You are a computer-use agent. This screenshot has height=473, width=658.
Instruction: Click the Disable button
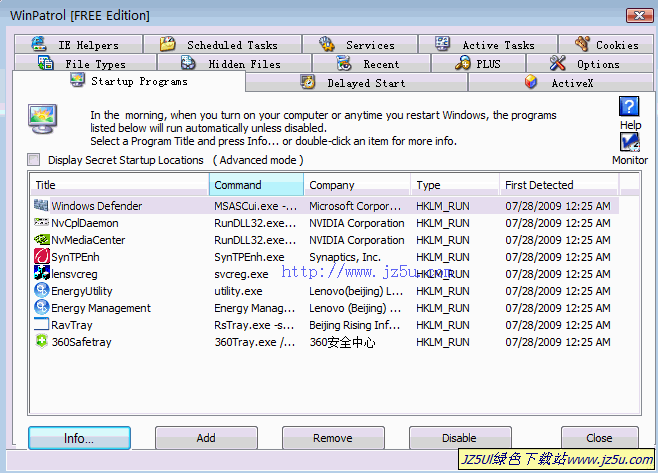point(460,438)
